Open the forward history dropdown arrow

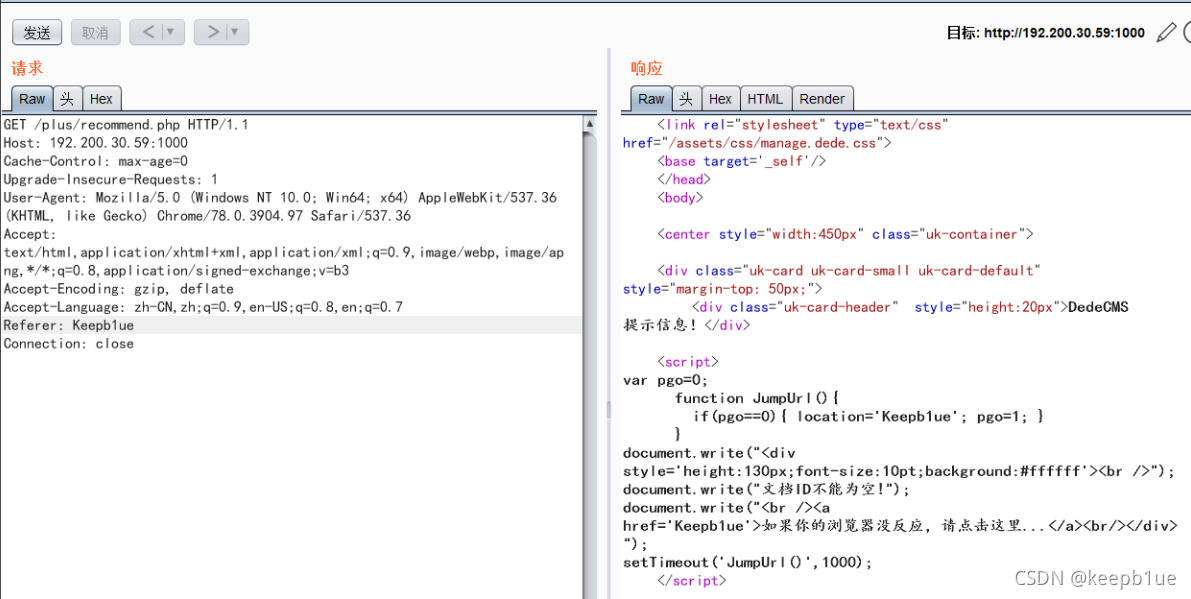coord(236,32)
